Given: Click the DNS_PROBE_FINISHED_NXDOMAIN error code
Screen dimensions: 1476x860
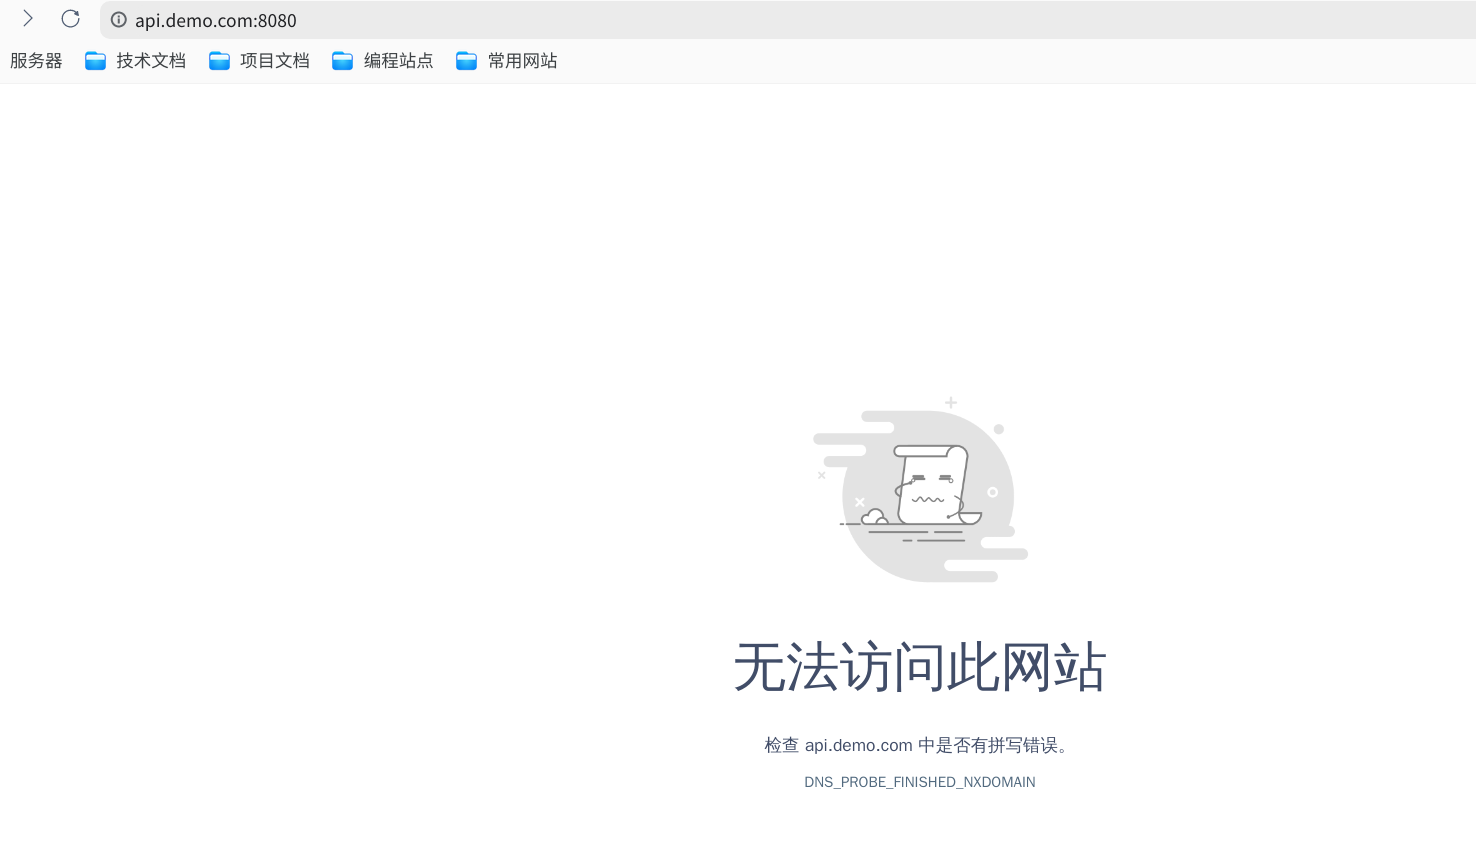Looking at the screenshot, I should (920, 782).
